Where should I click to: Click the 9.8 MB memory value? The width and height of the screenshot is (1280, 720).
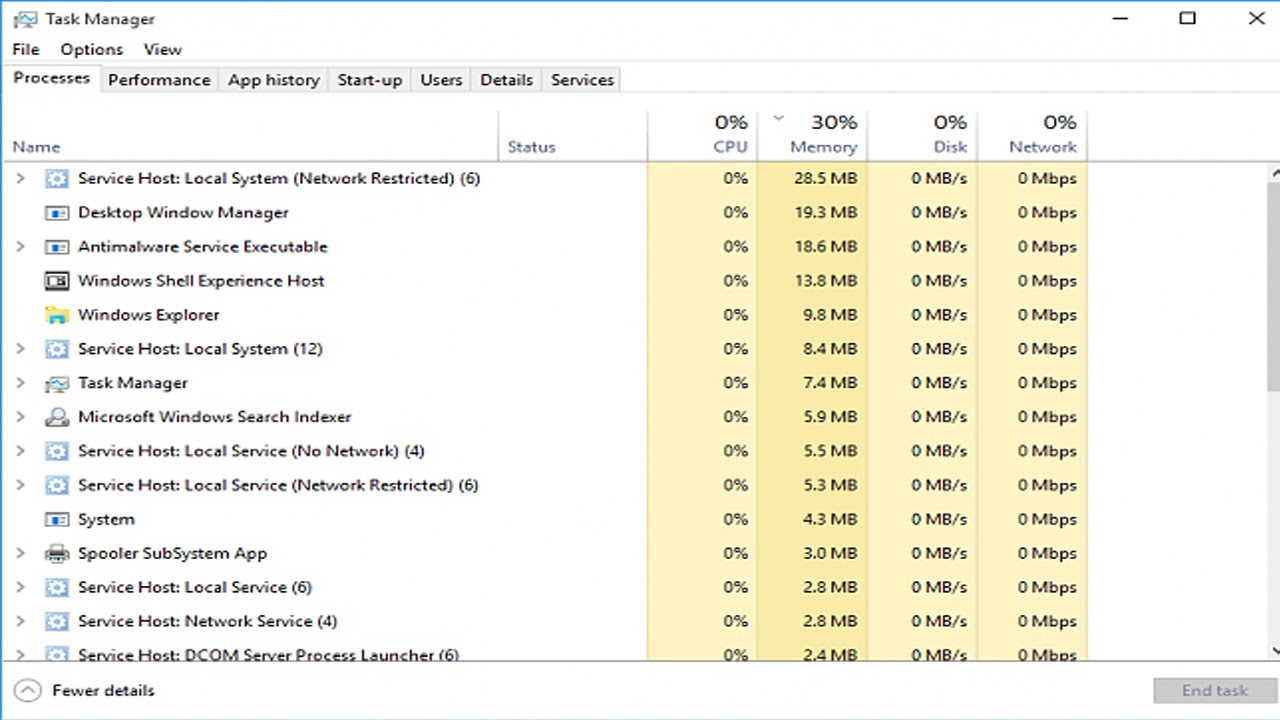click(830, 315)
